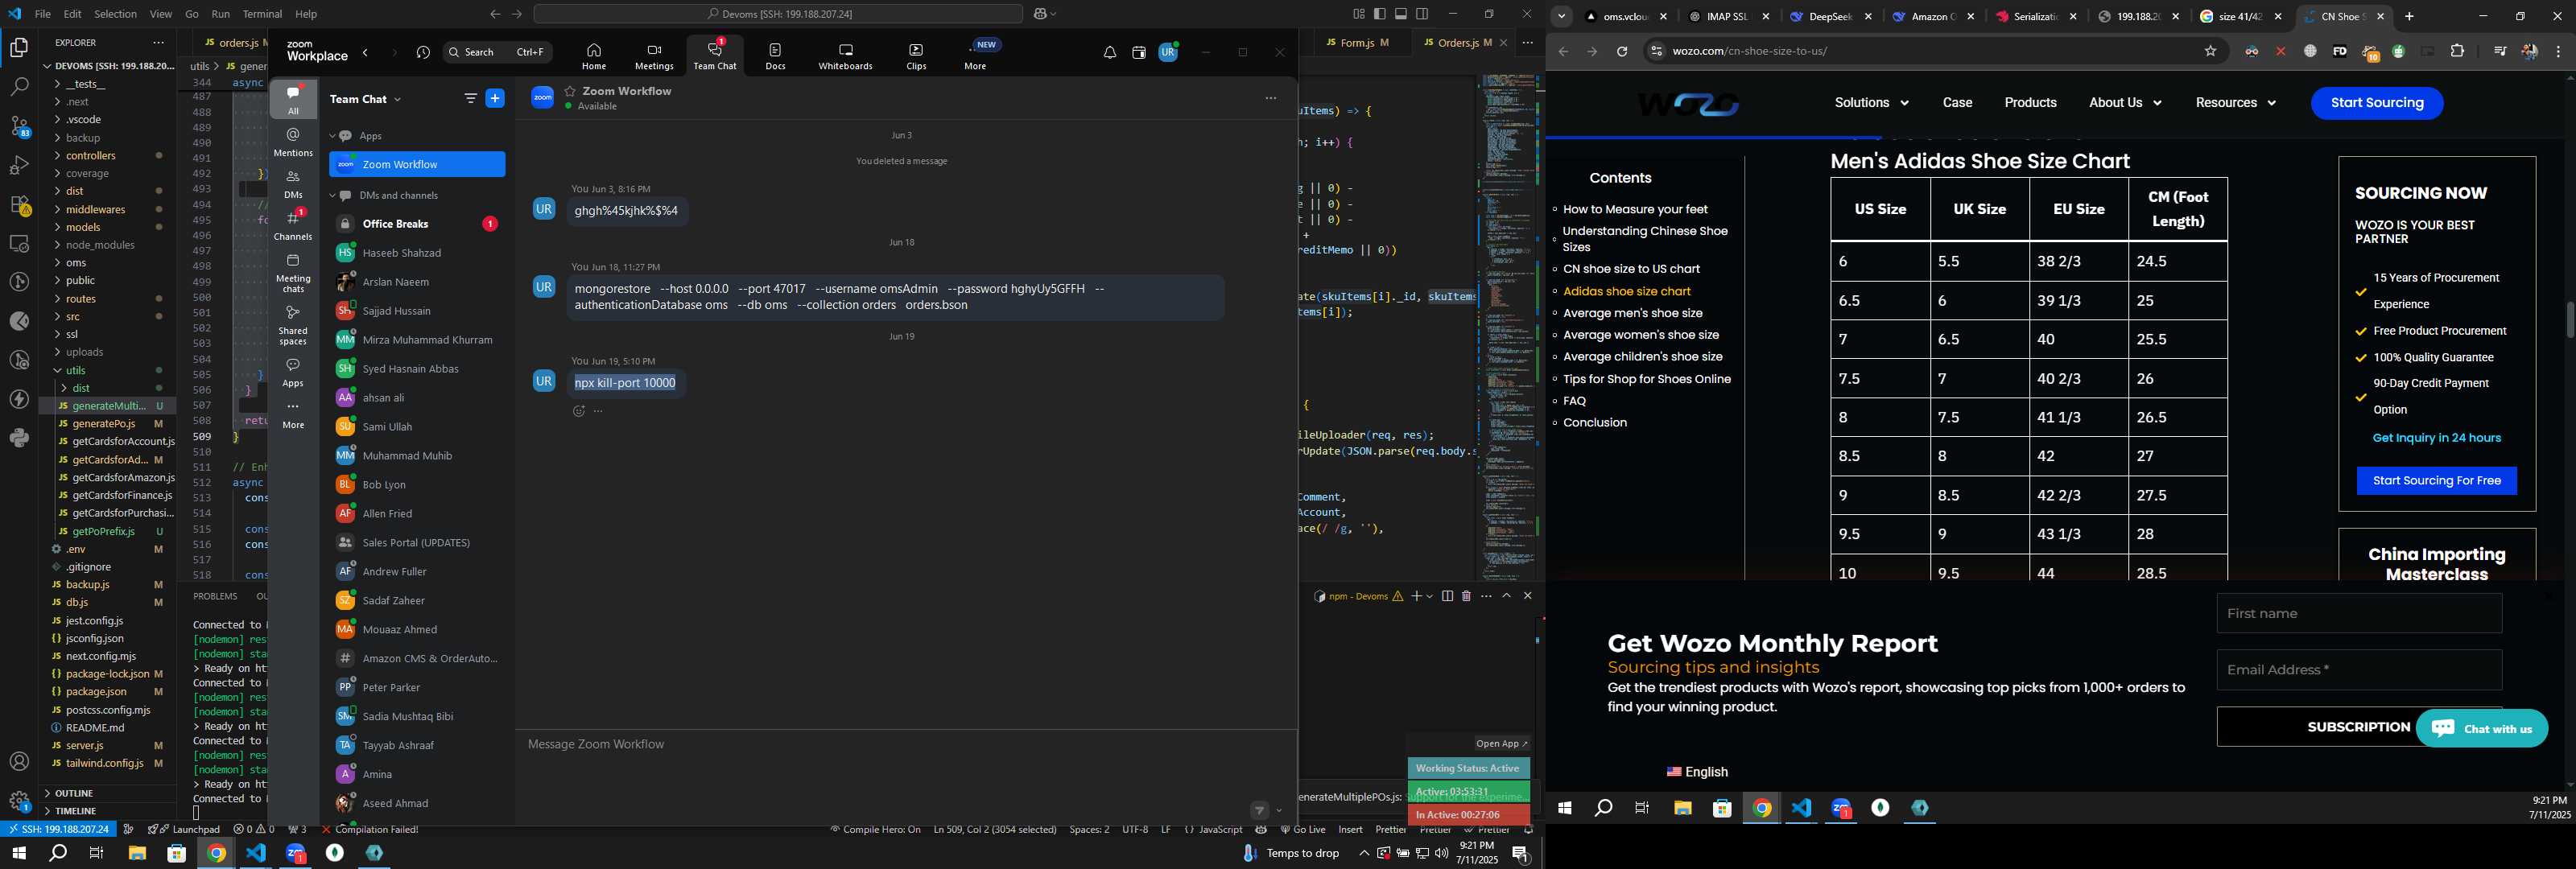This screenshot has height=869, width=2576.
Task: Click Start Sourcing For Free button
Action: (2436, 481)
